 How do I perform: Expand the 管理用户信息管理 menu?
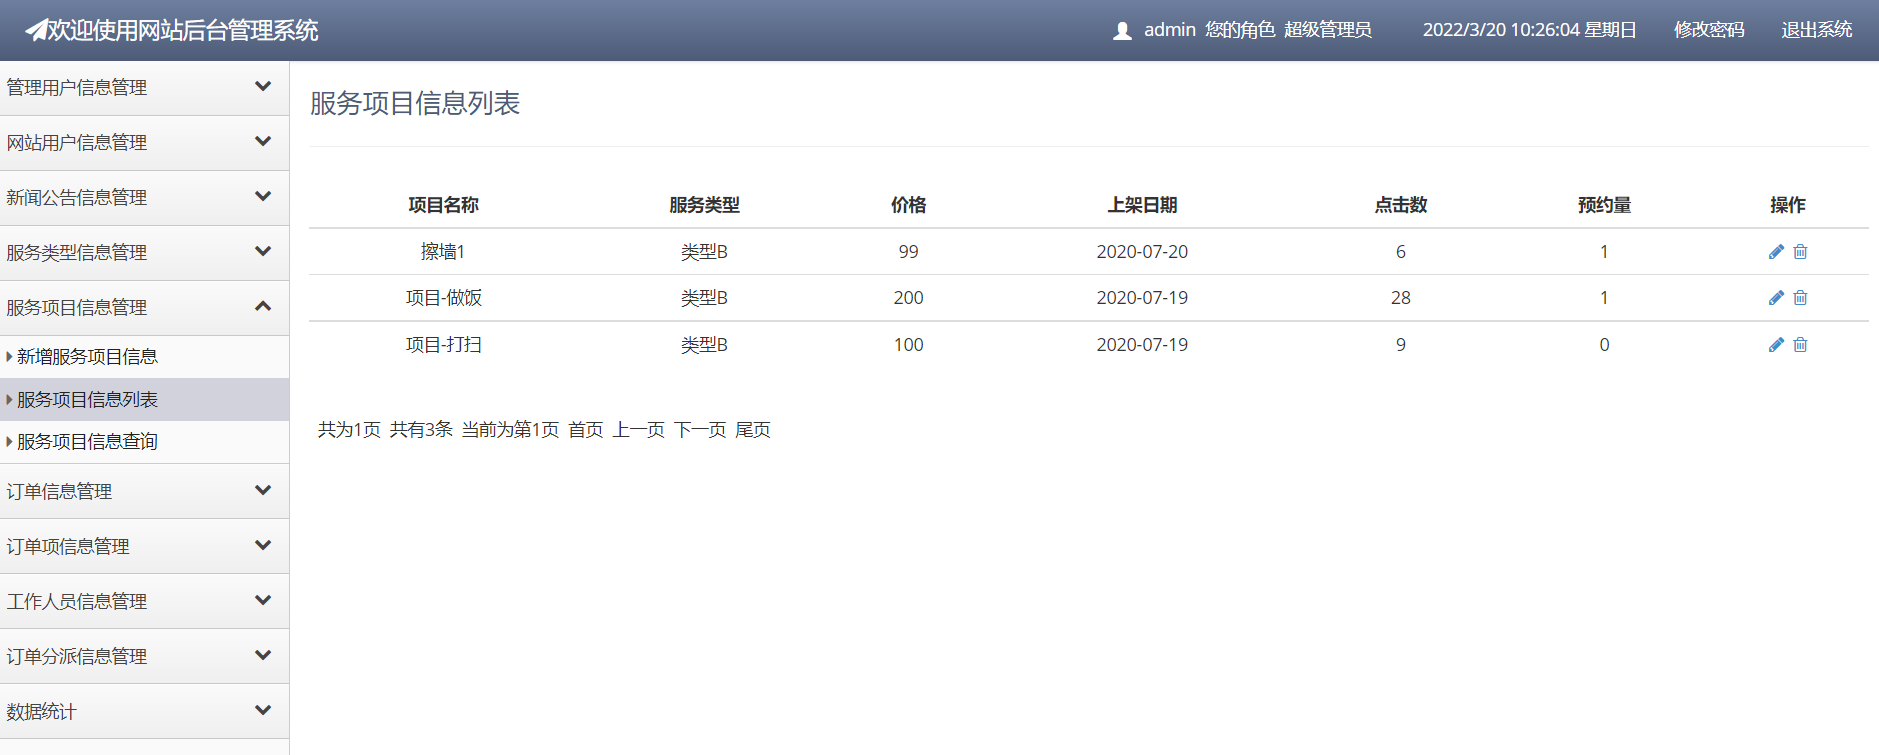point(144,88)
